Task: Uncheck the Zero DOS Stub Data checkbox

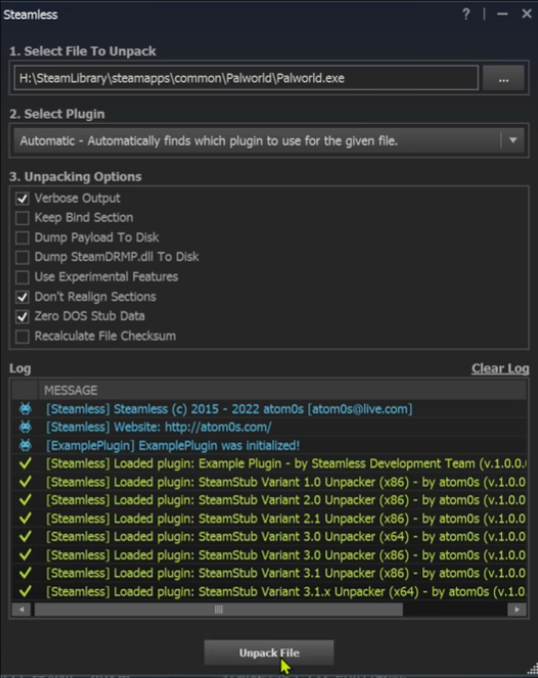Action: [x=22, y=317]
